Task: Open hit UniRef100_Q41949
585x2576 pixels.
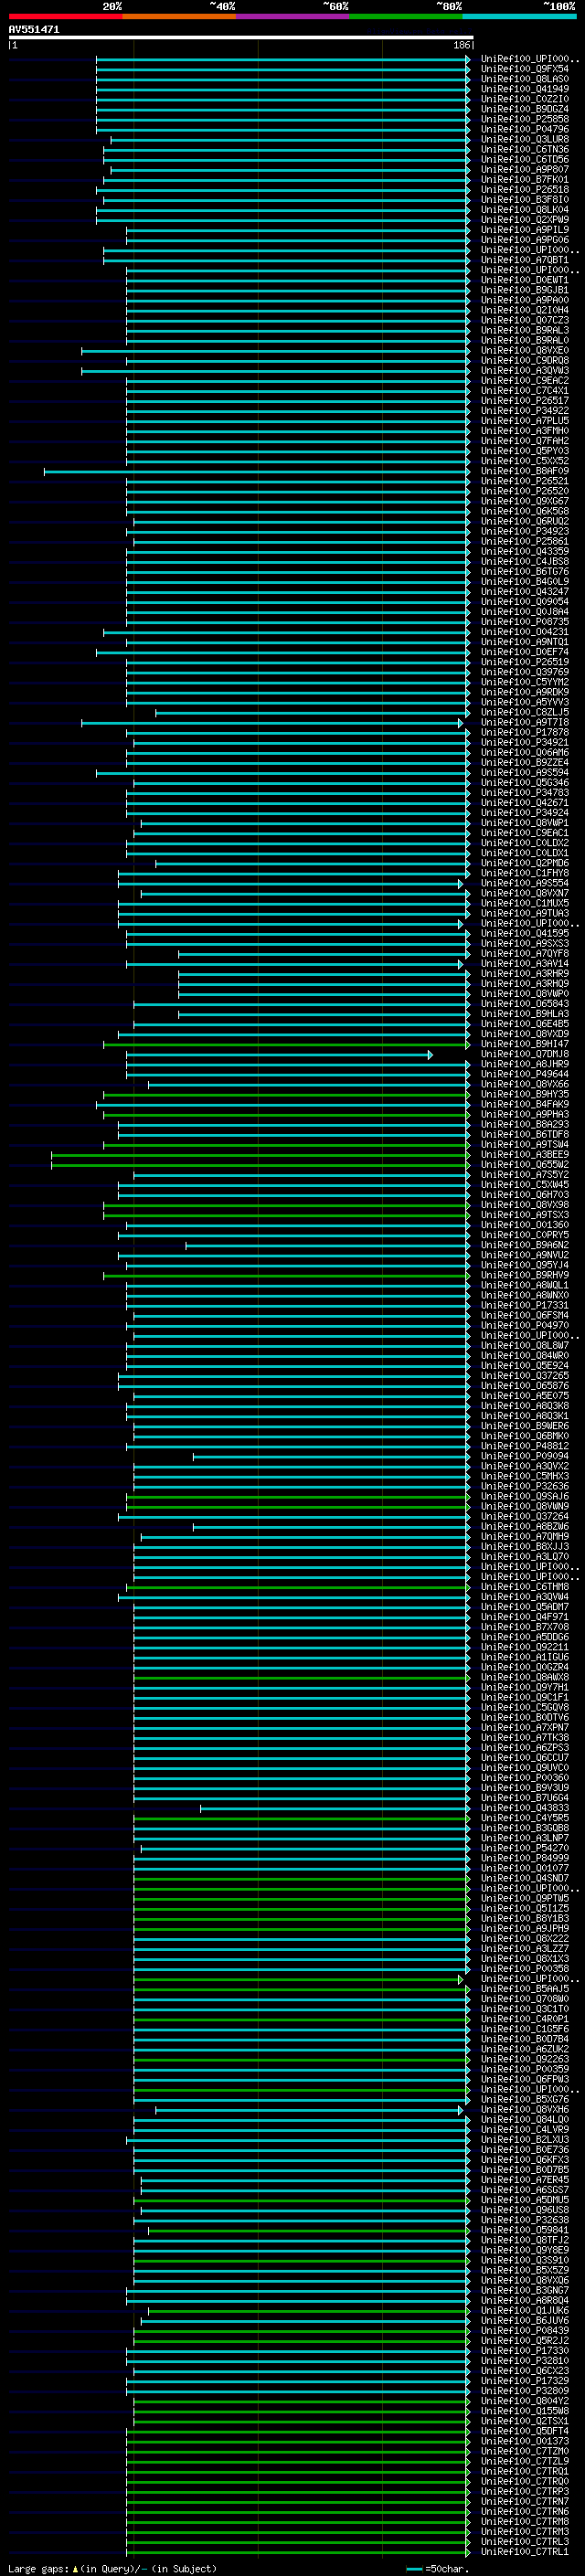Action: point(525,89)
